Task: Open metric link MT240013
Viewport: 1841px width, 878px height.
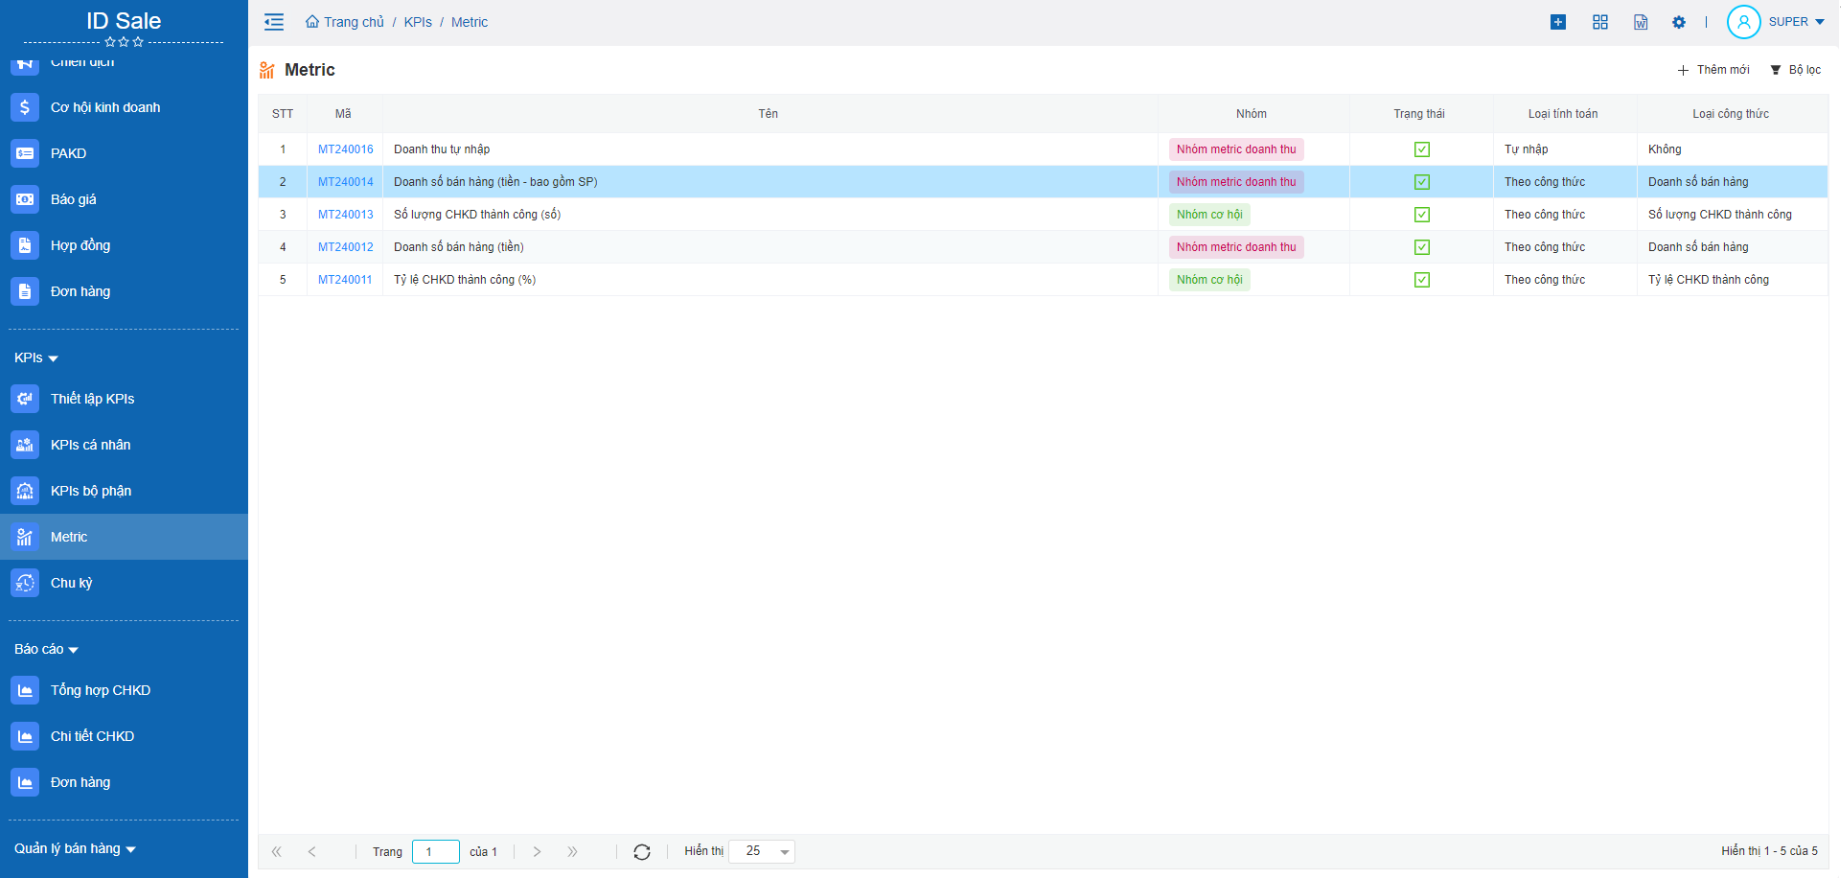Action: [345, 214]
